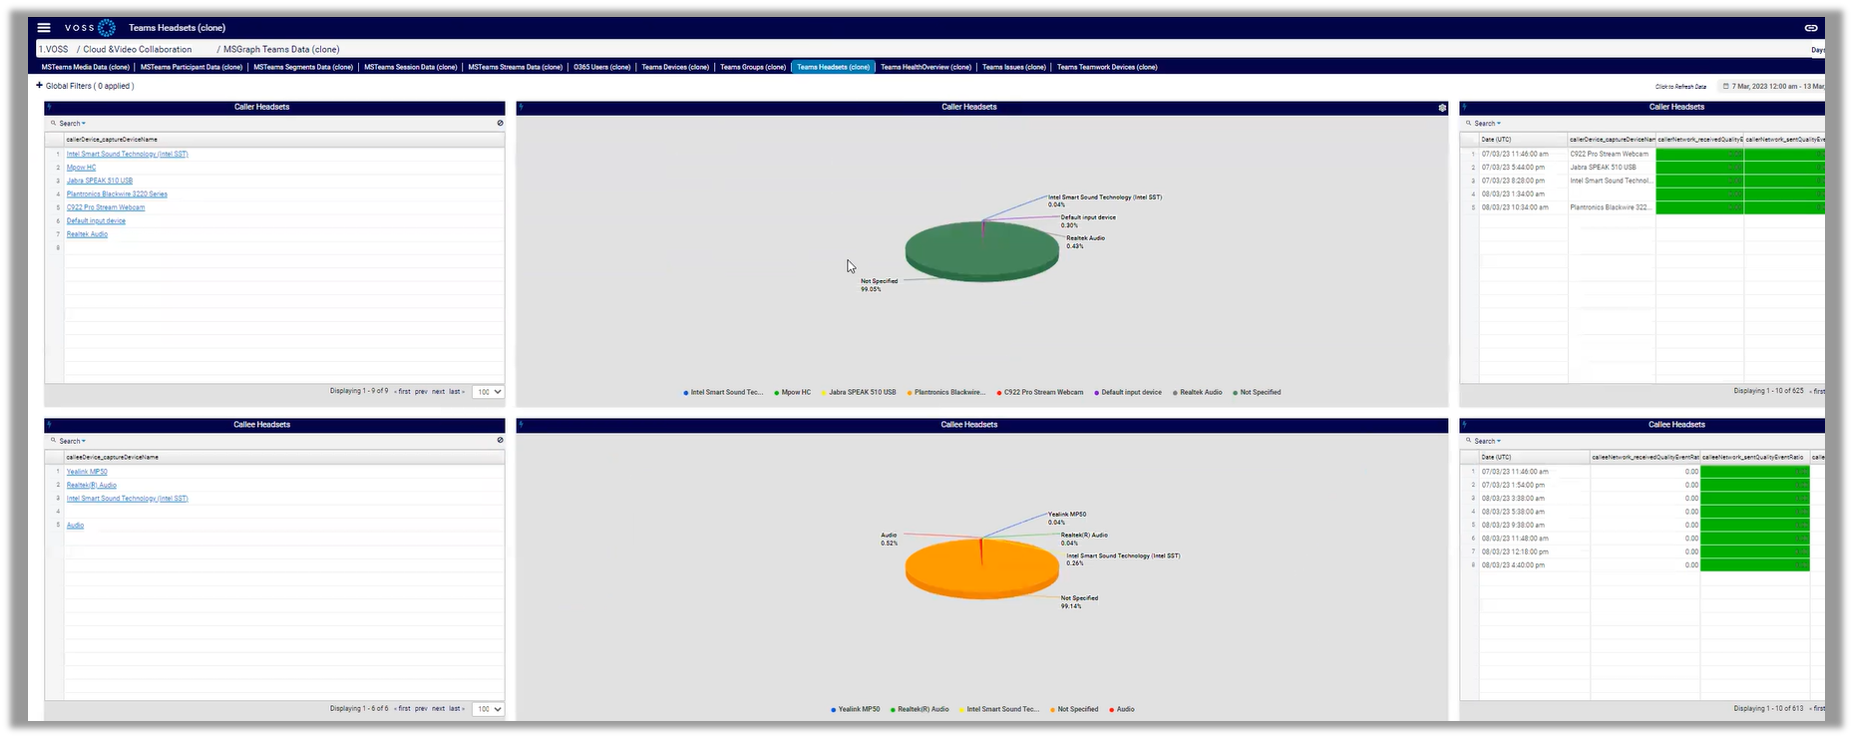Sort by Date (UTC) in Callee Headsets table
The image size is (1853, 738).
pos(1533,457)
